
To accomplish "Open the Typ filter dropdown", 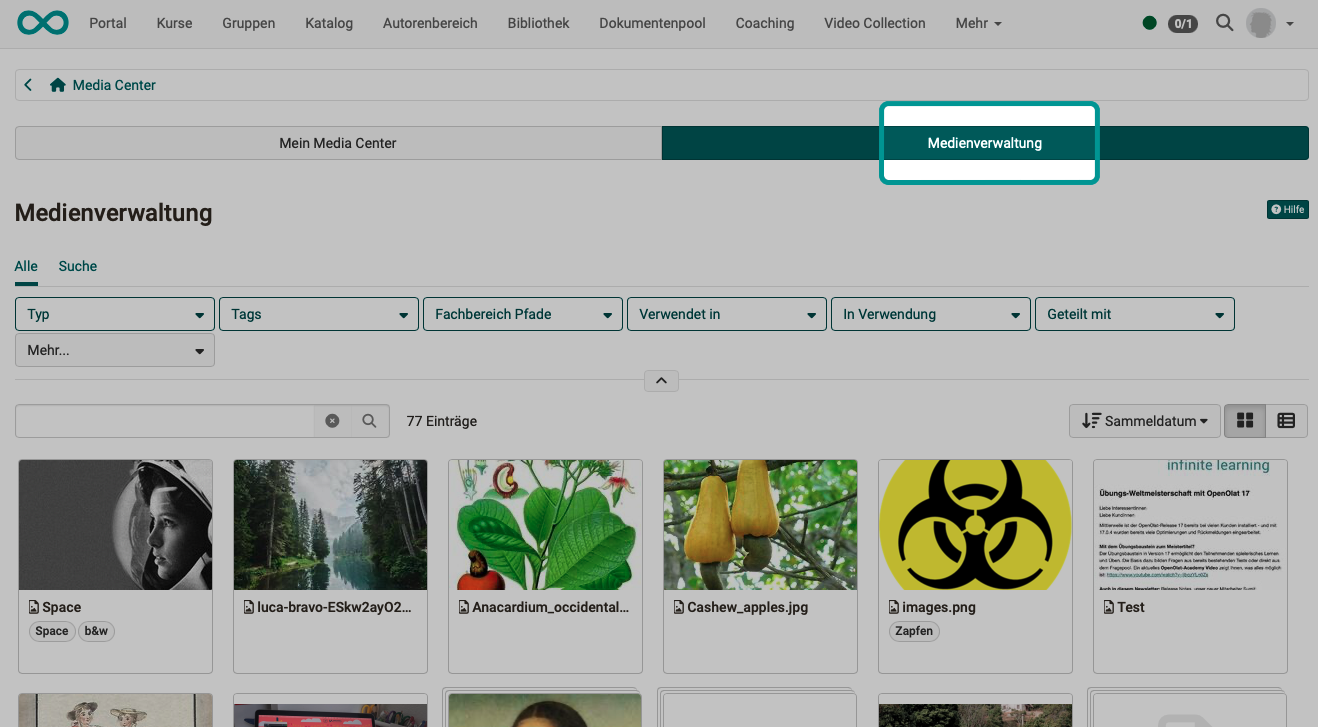I will point(114,313).
